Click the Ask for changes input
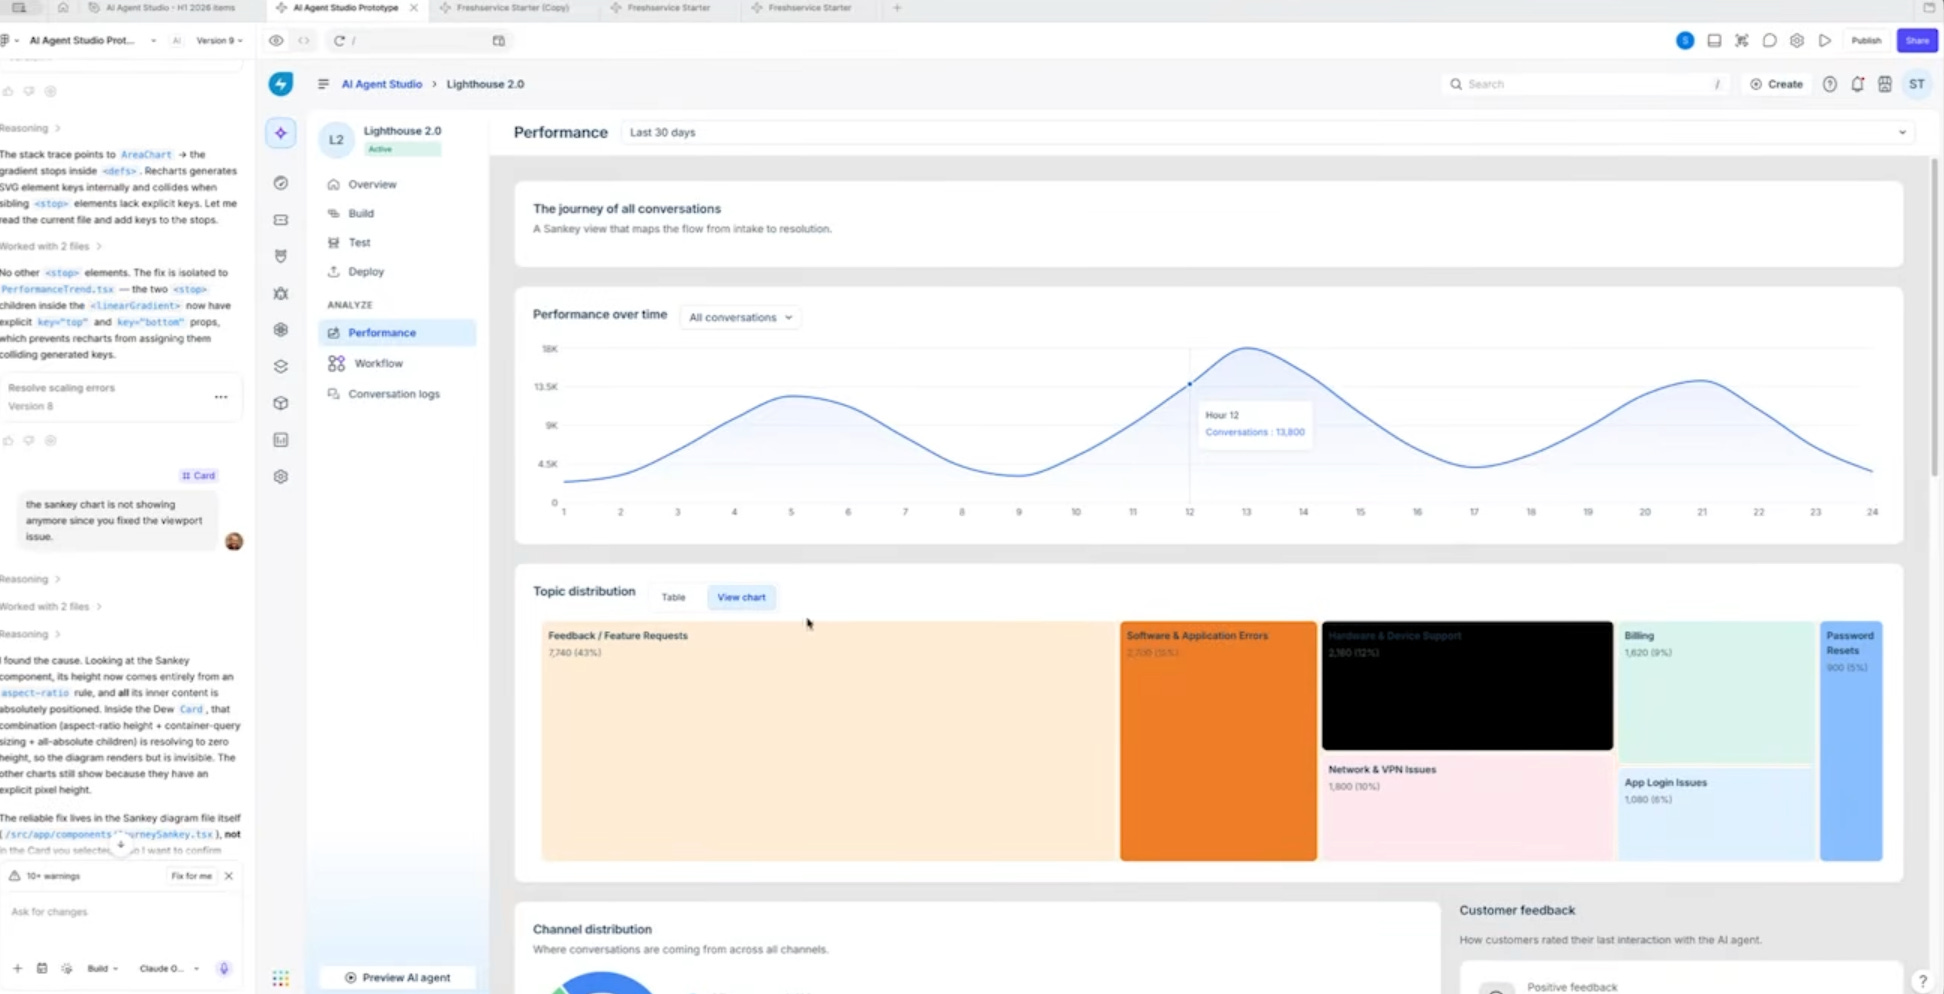Image resolution: width=1944 pixels, height=994 pixels. click(x=120, y=912)
